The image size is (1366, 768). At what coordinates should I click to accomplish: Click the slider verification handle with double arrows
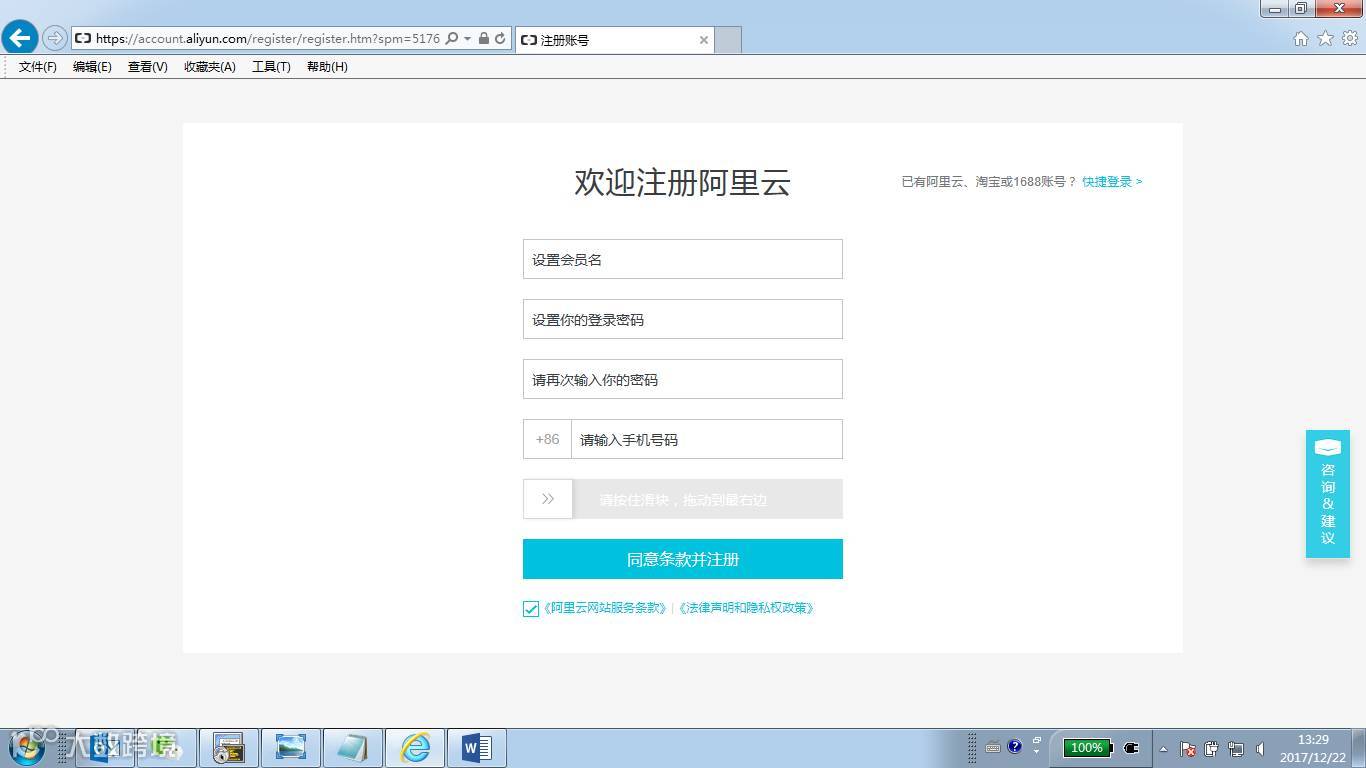(548, 499)
